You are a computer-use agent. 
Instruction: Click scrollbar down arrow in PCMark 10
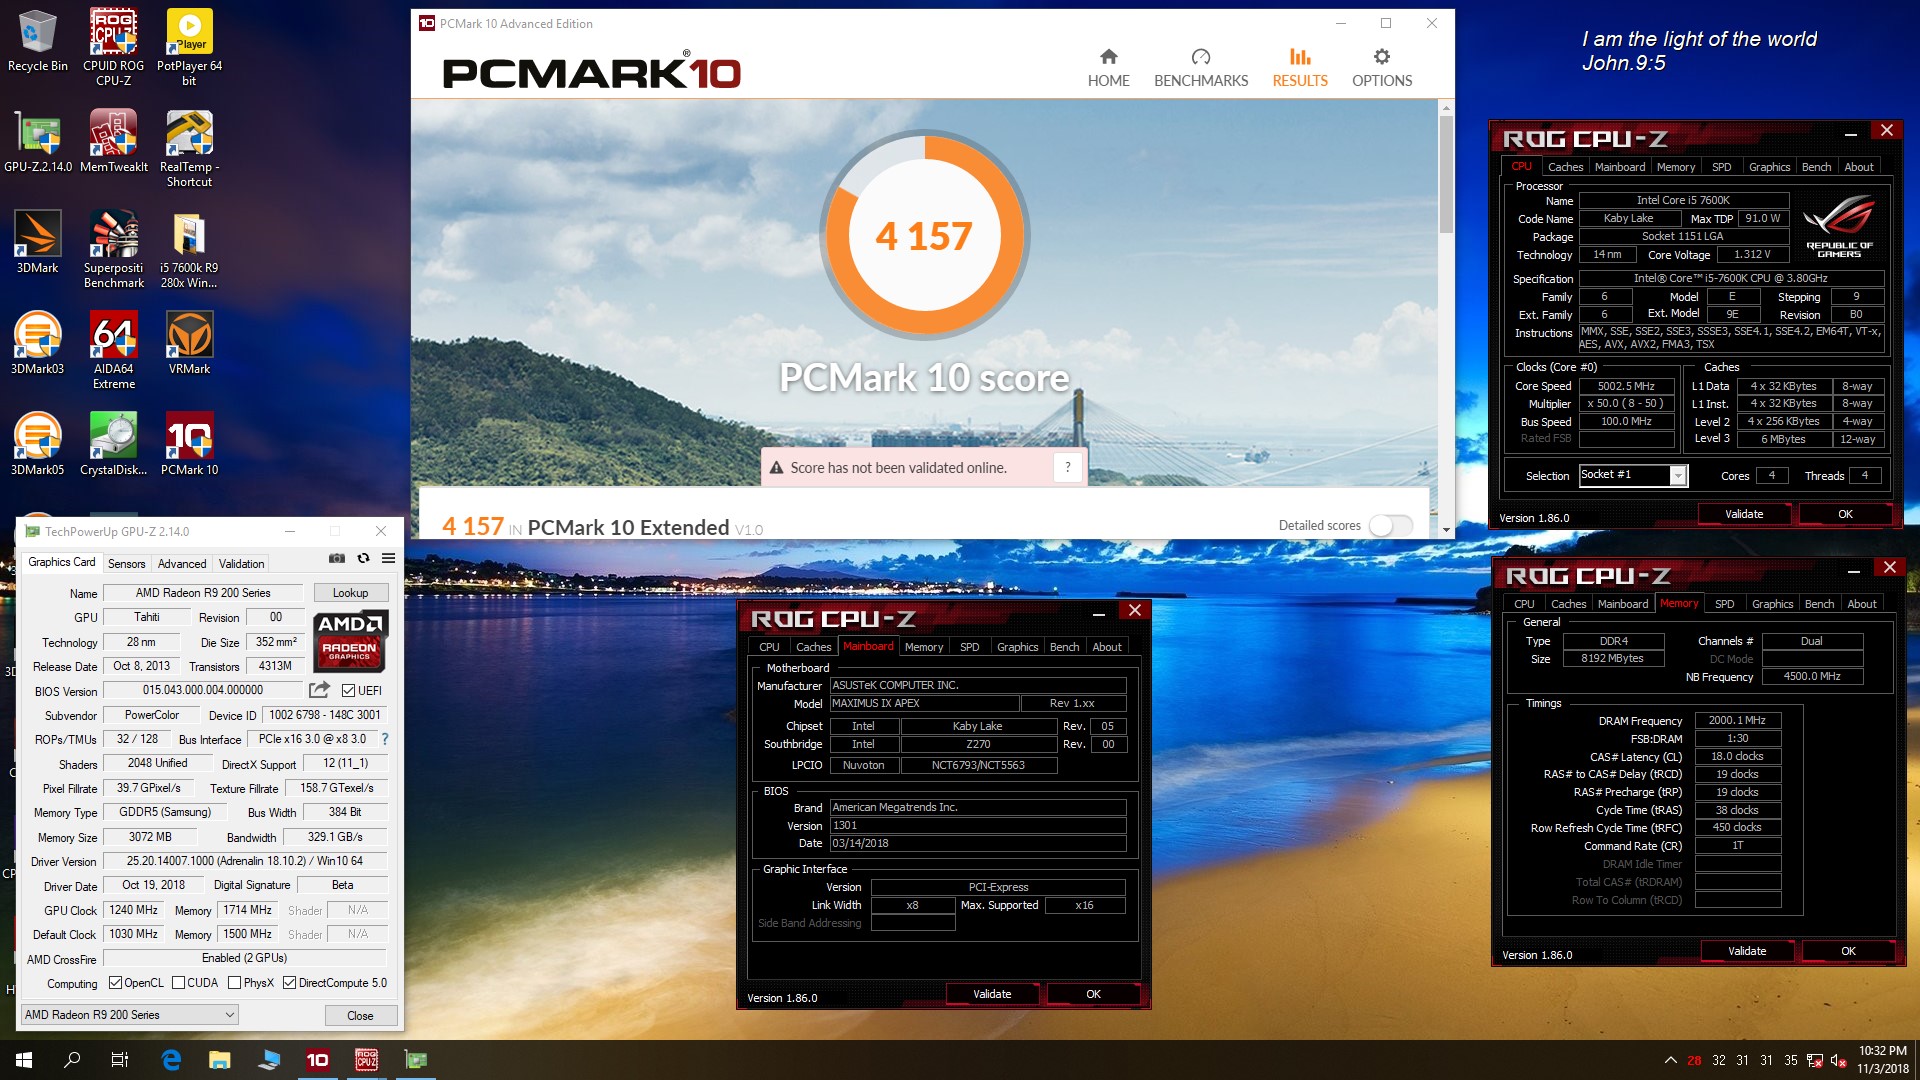click(1446, 529)
